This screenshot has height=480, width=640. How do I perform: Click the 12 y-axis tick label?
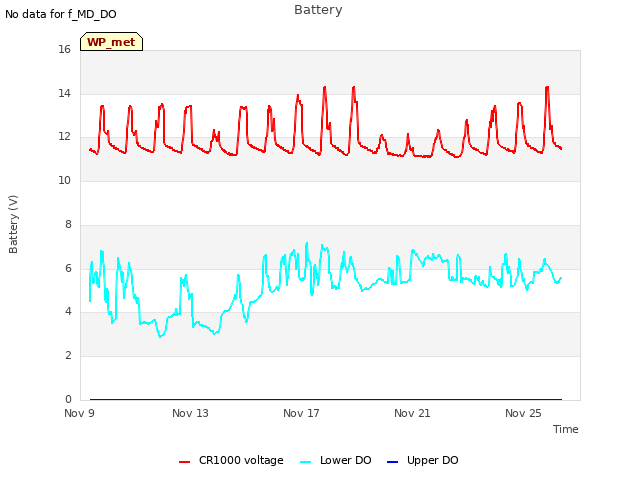[64, 137]
